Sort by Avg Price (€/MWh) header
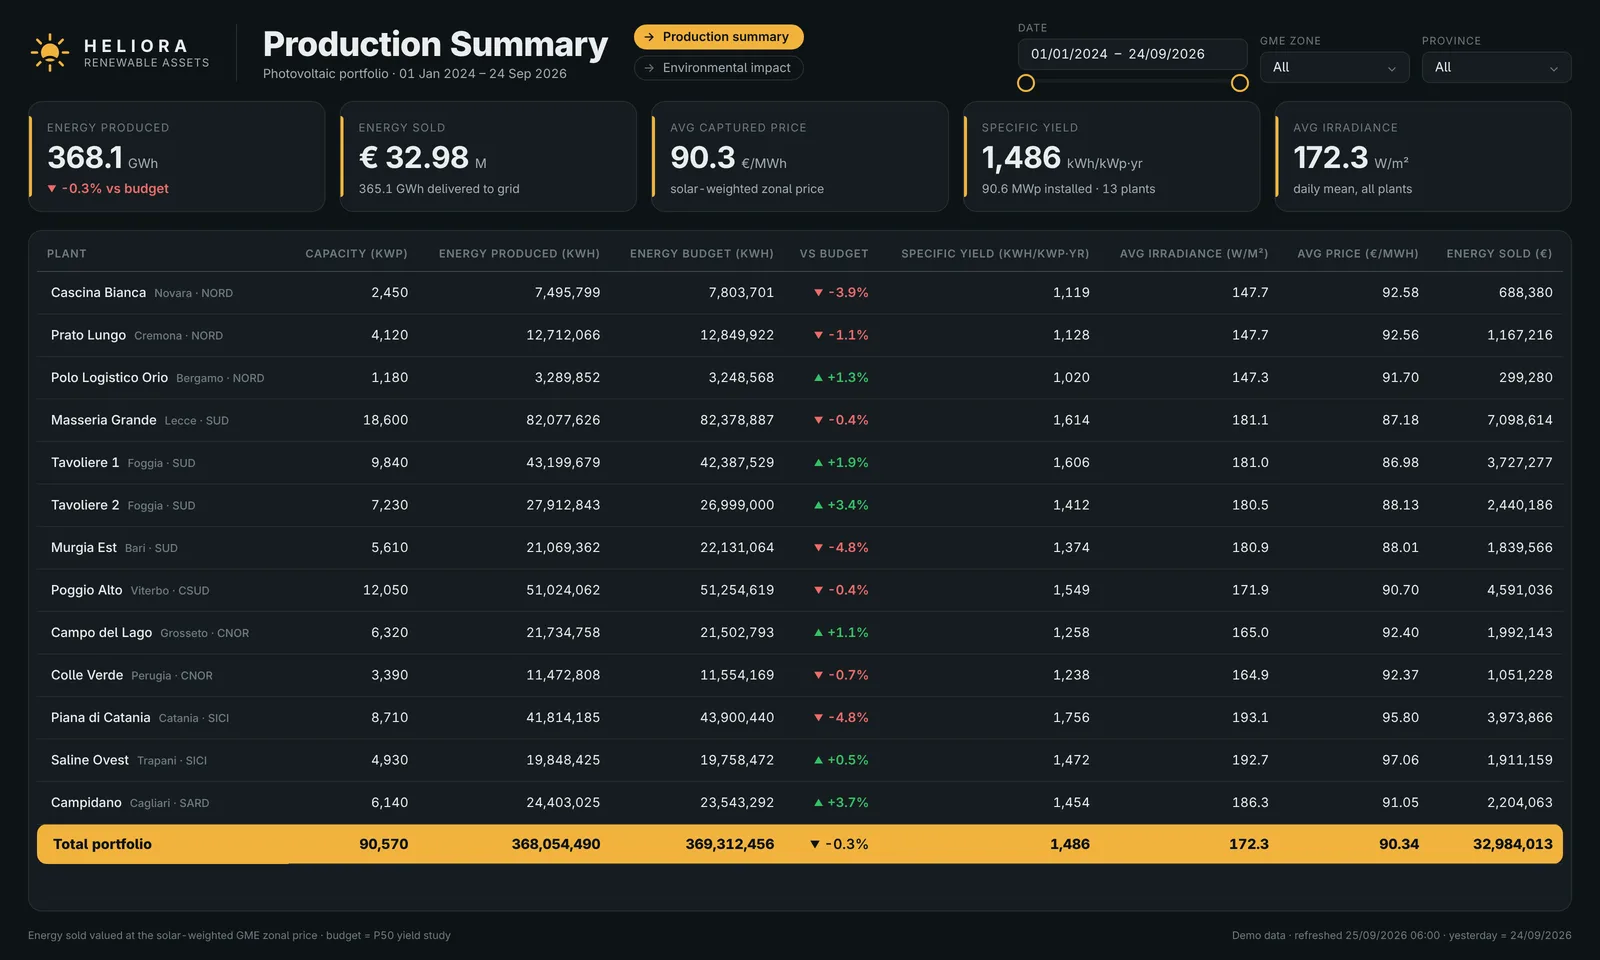The height and width of the screenshot is (960, 1600). (1358, 254)
